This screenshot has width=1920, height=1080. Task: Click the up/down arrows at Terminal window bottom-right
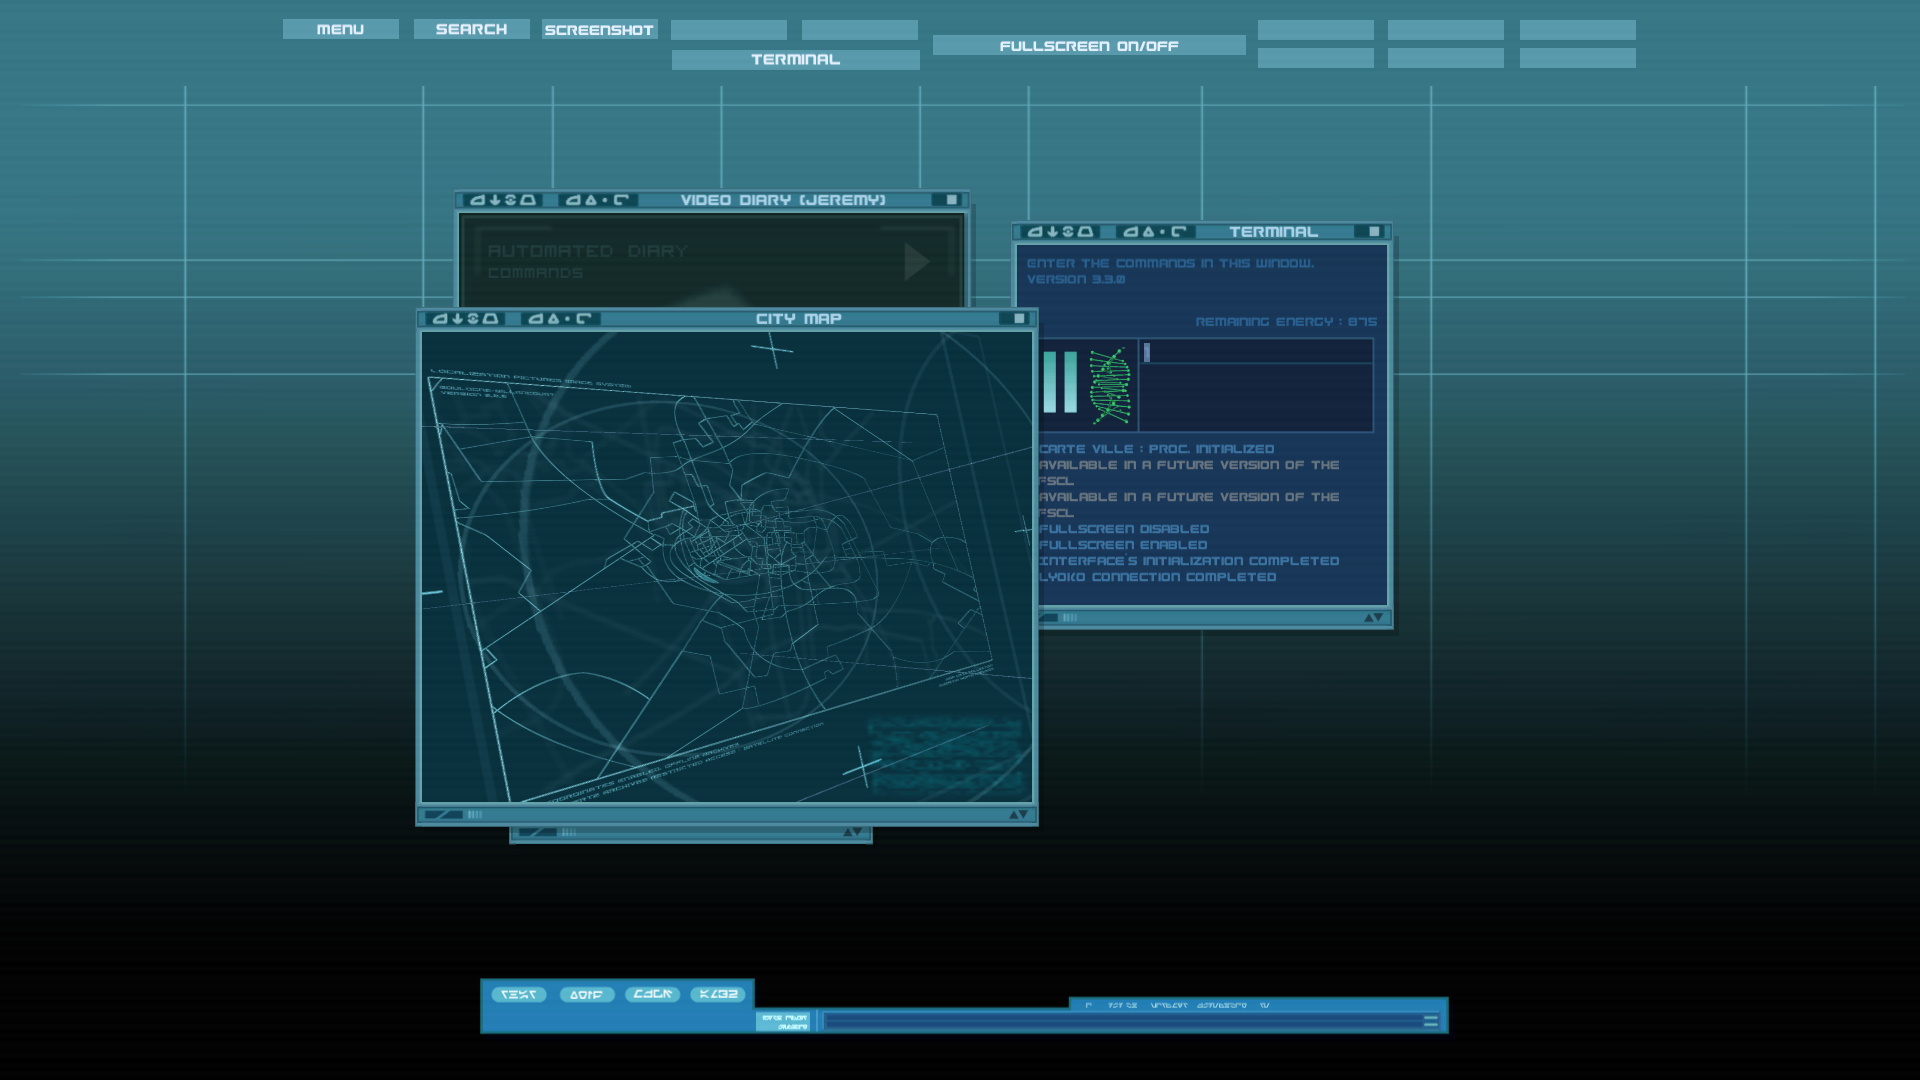tap(1373, 618)
